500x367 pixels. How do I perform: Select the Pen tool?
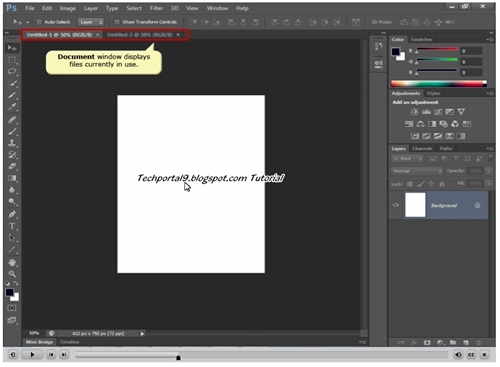pyautogui.click(x=12, y=214)
